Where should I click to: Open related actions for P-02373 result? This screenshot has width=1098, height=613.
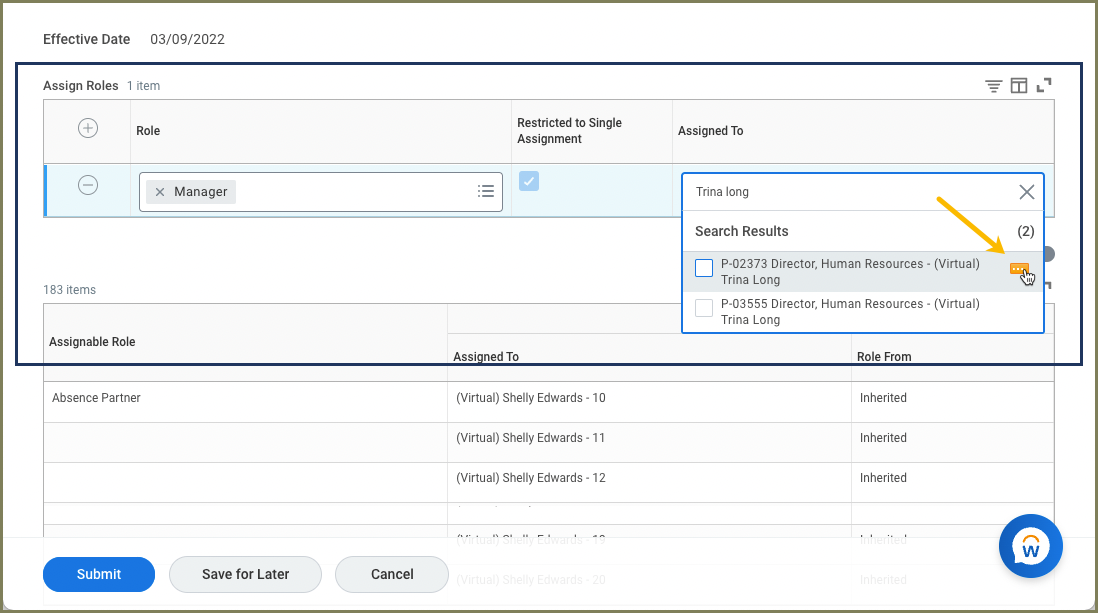[1019, 269]
